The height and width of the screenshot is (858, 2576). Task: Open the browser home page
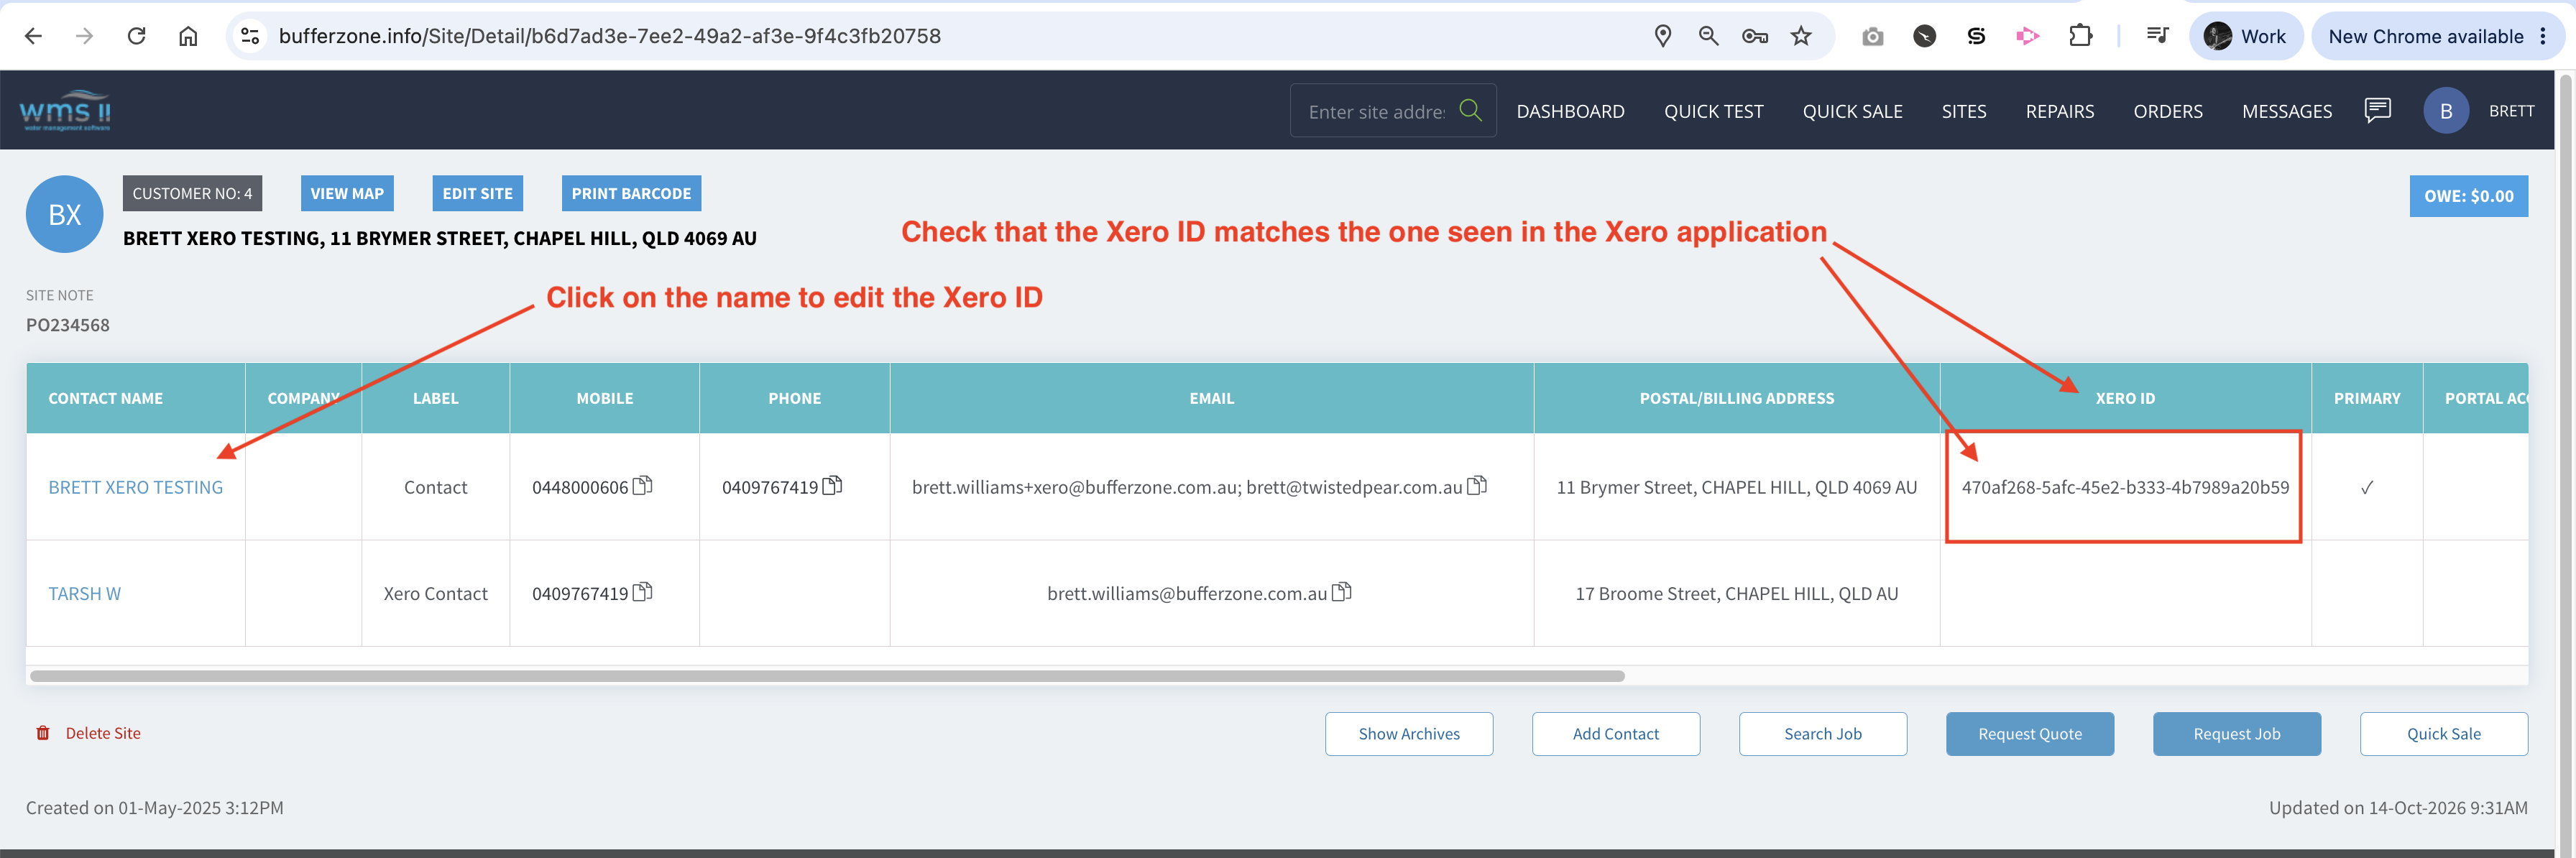[188, 36]
